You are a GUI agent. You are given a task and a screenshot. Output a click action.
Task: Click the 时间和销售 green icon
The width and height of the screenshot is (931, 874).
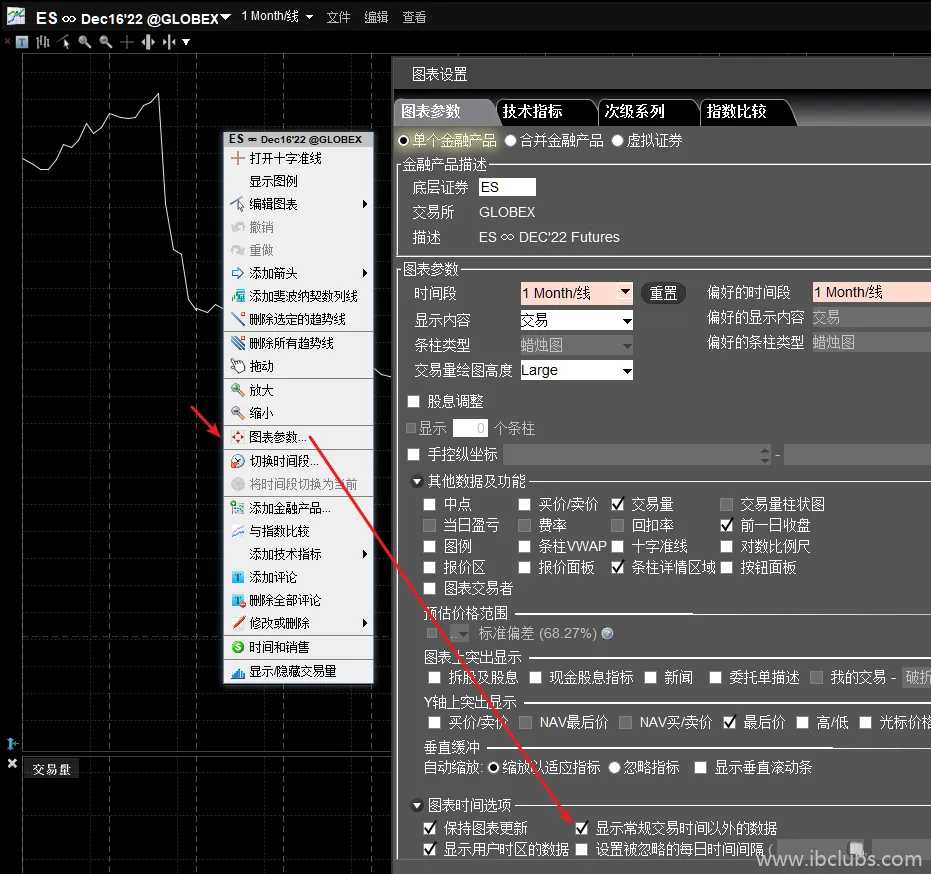[238, 647]
